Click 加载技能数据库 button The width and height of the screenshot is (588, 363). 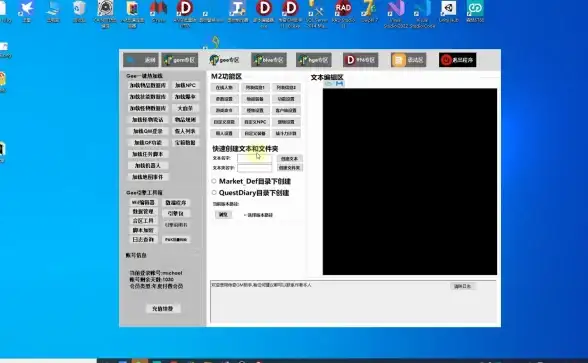pyautogui.click(x=148, y=97)
